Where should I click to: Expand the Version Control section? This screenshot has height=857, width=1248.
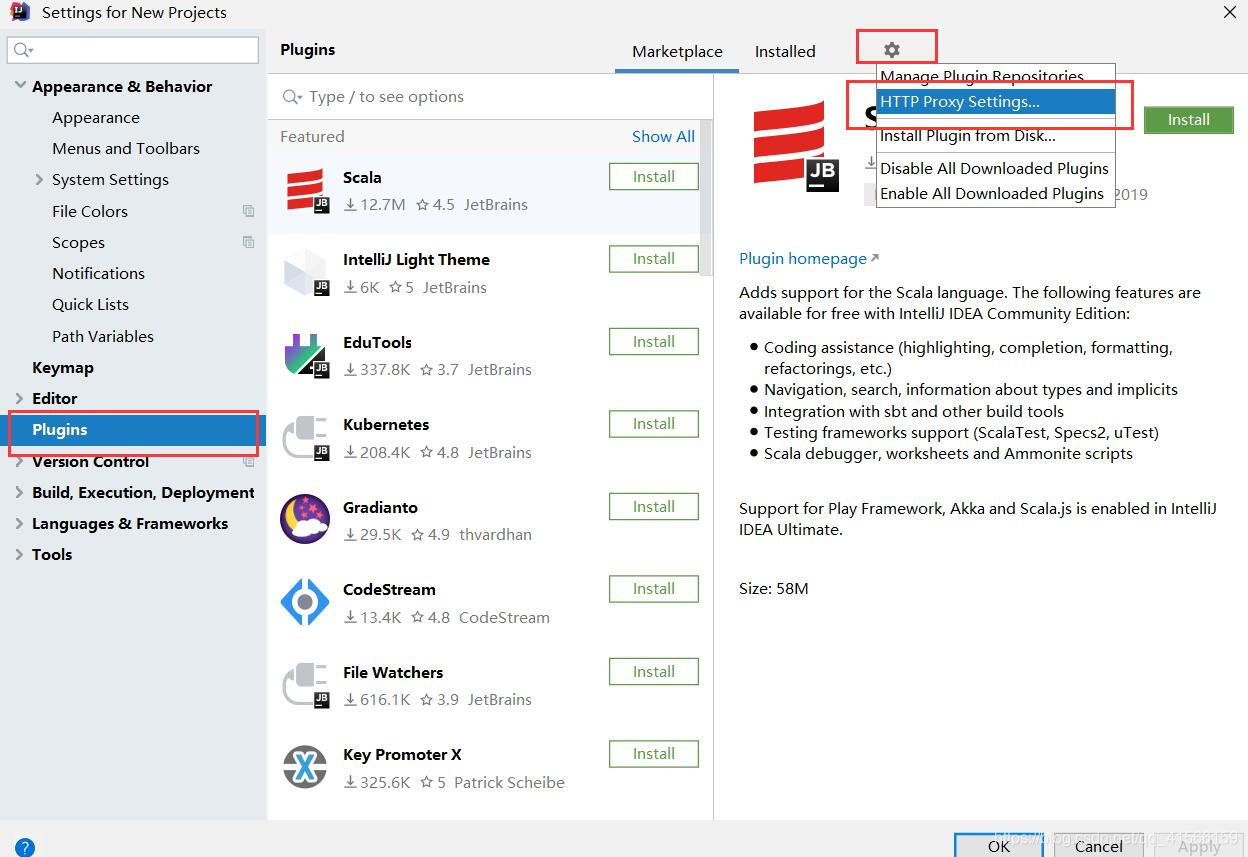20,461
